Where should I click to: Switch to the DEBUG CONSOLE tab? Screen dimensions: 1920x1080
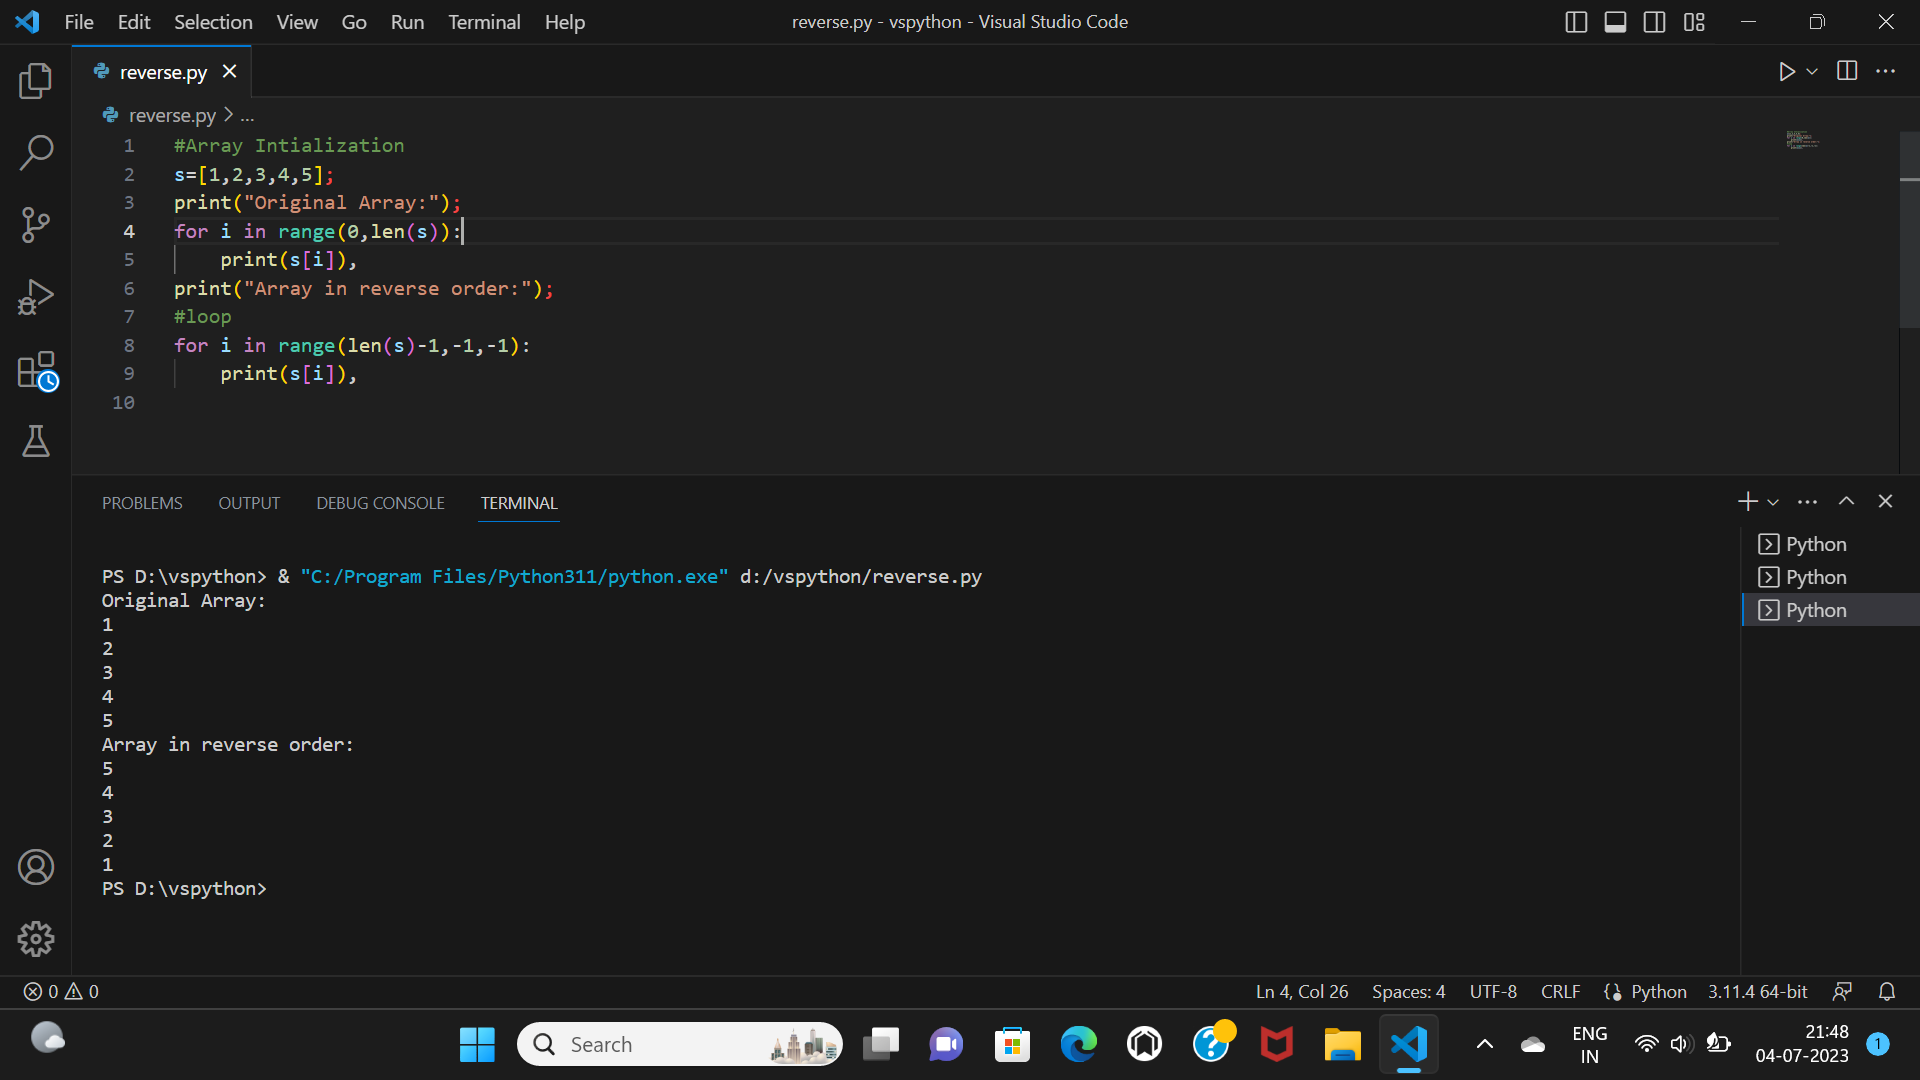tap(380, 503)
